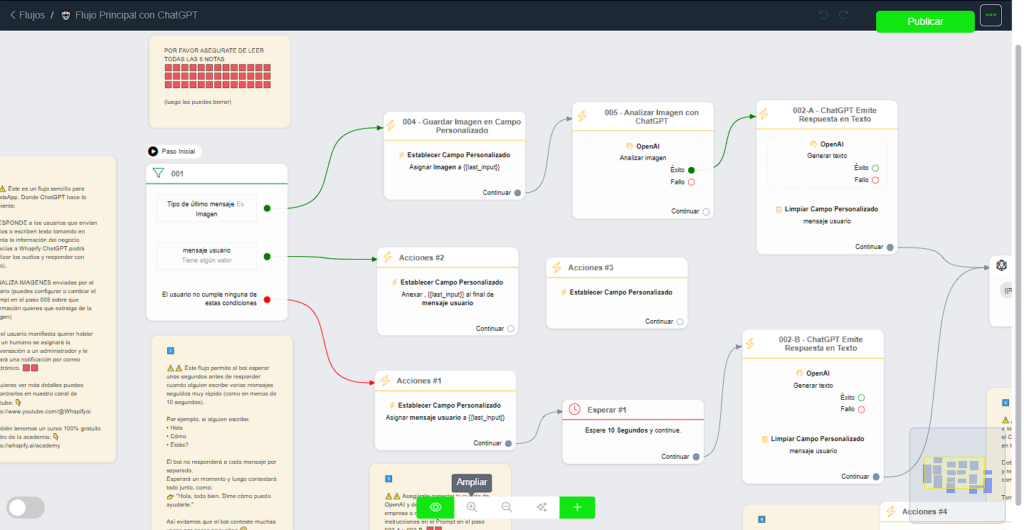Click the sparkle auto-arrange icon
The height and width of the screenshot is (530, 1024).
tap(542, 507)
